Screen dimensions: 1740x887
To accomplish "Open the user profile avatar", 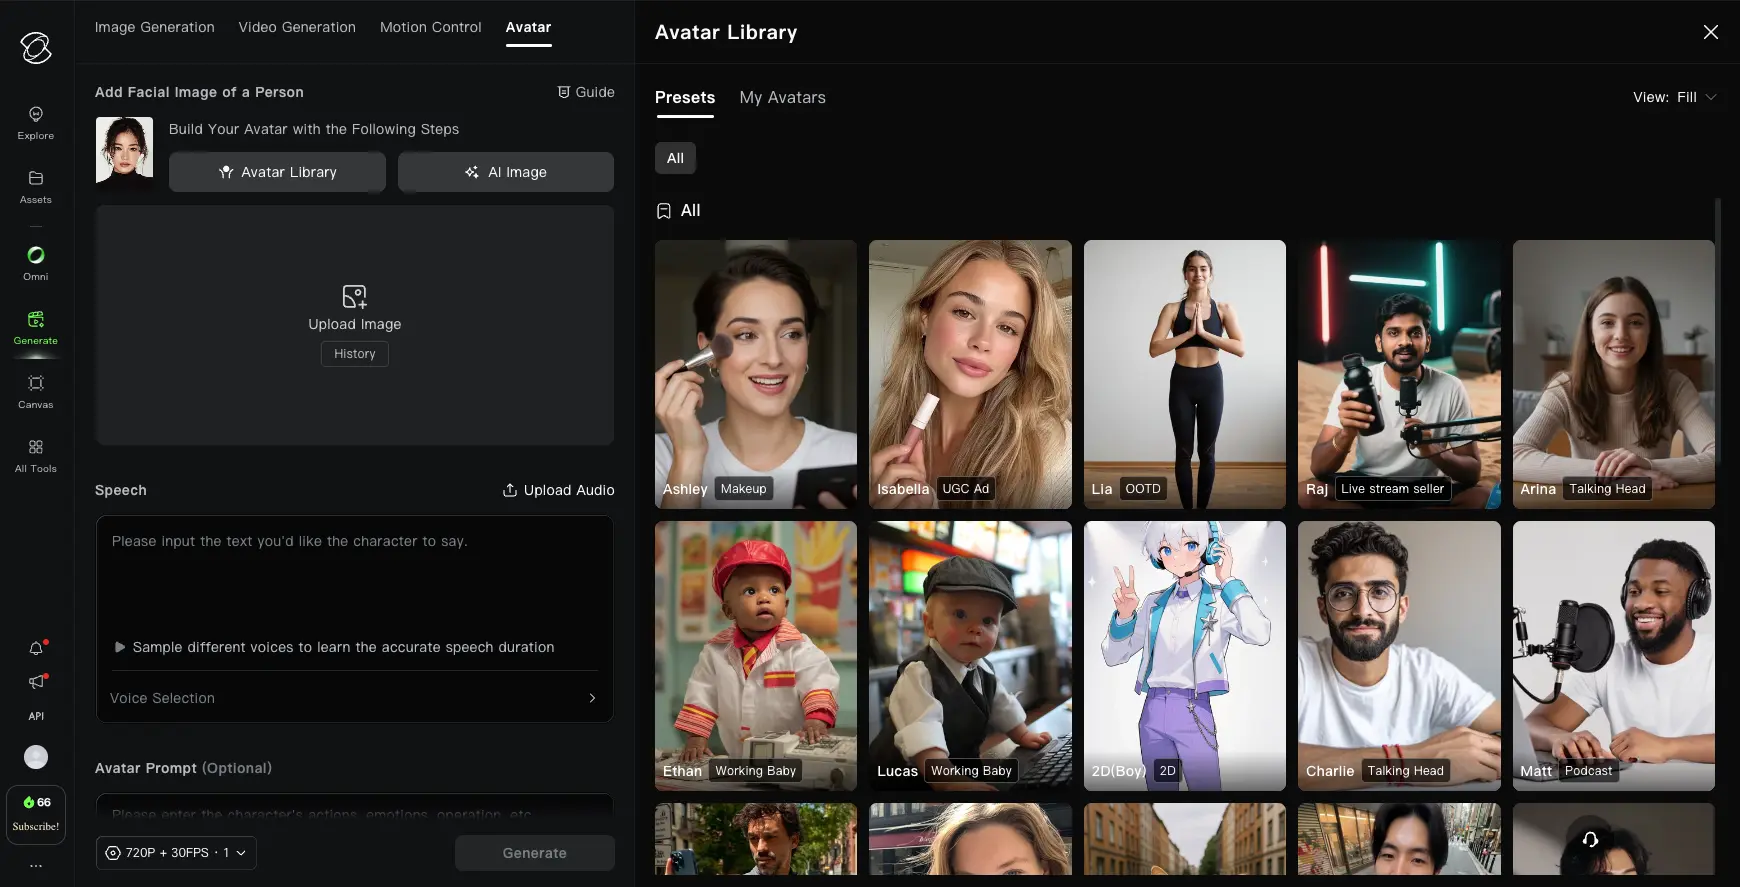I will pos(36,757).
